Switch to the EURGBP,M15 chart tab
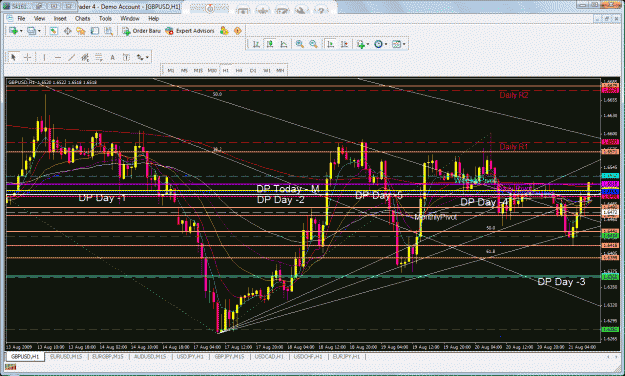The width and height of the screenshot is (625, 376). 108,356
